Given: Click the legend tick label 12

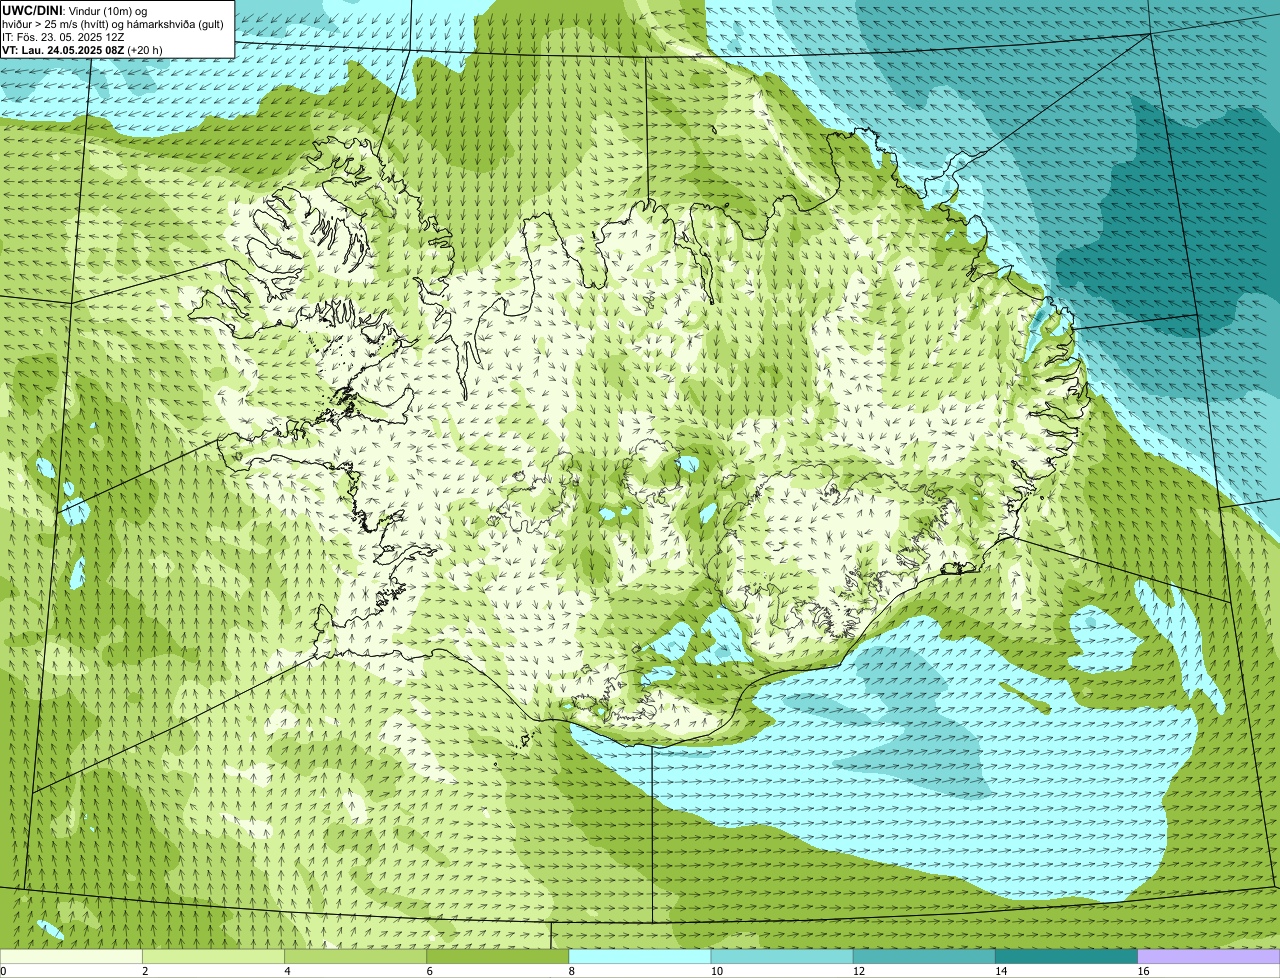Looking at the screenshot, I should point(859,971).
